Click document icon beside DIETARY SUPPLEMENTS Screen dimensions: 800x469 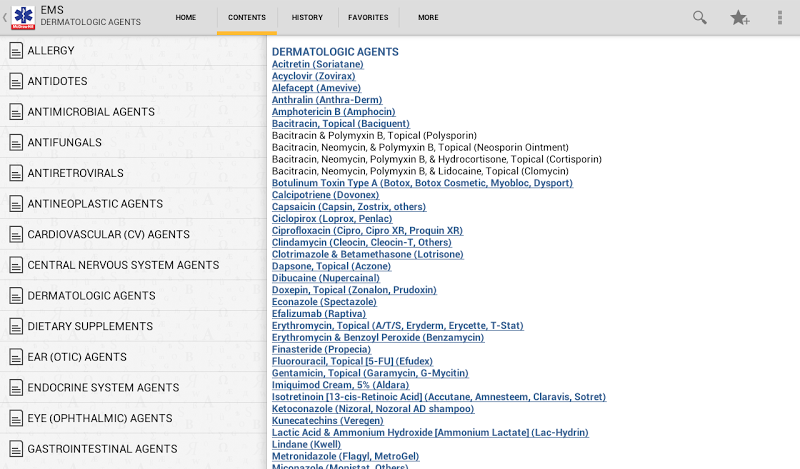point(16,326)
